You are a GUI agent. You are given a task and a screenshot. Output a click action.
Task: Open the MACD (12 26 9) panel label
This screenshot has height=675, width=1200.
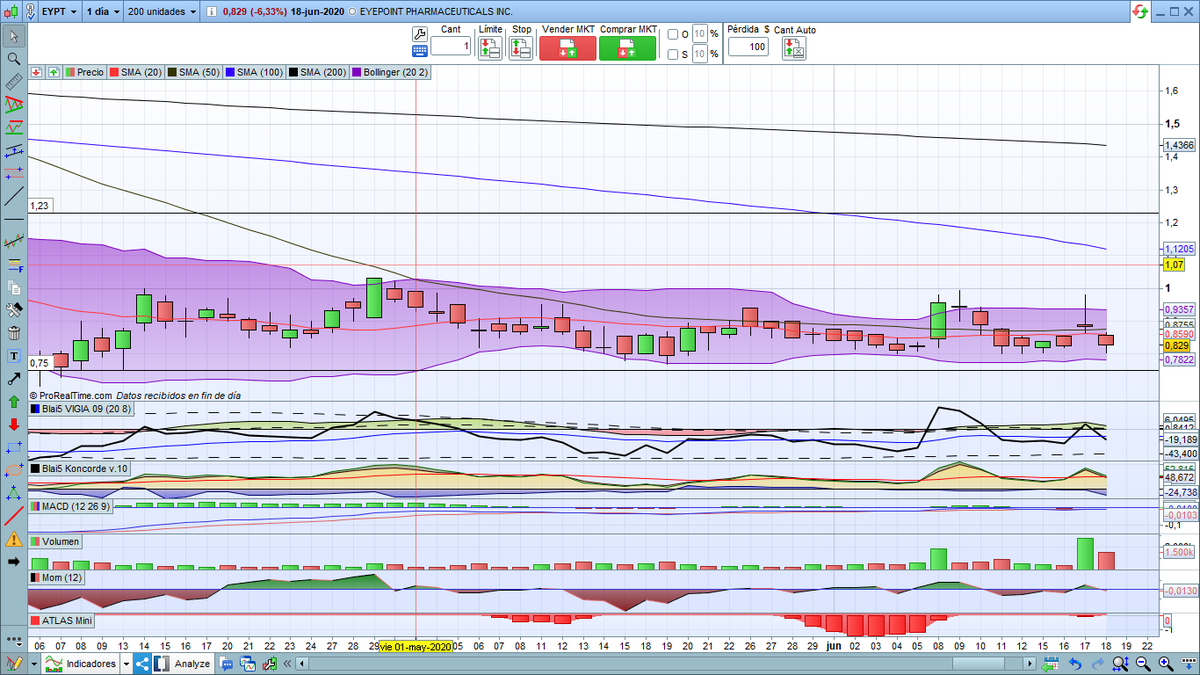coord(73,507)
